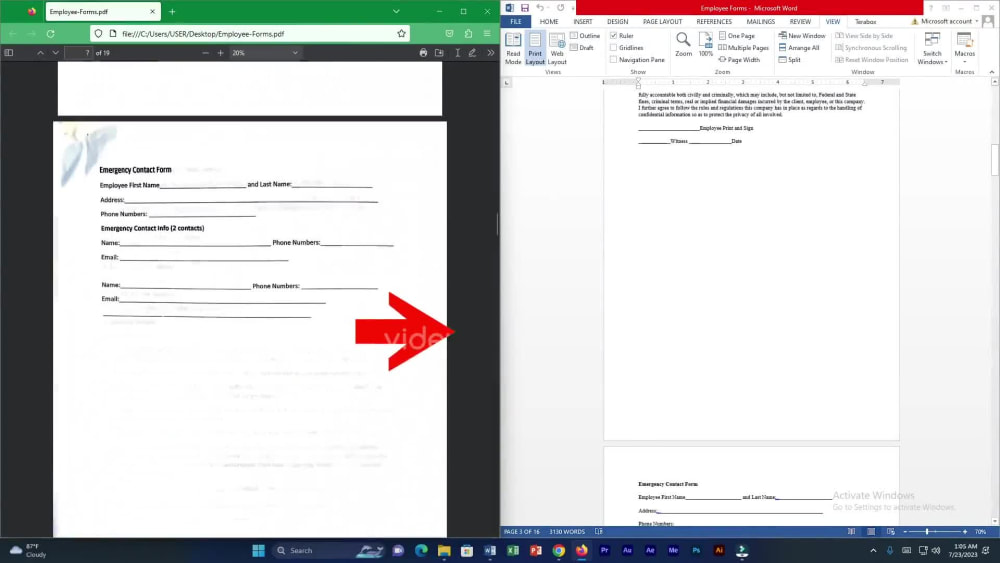Switch to Read Mode in Word

tap(513, 48)
